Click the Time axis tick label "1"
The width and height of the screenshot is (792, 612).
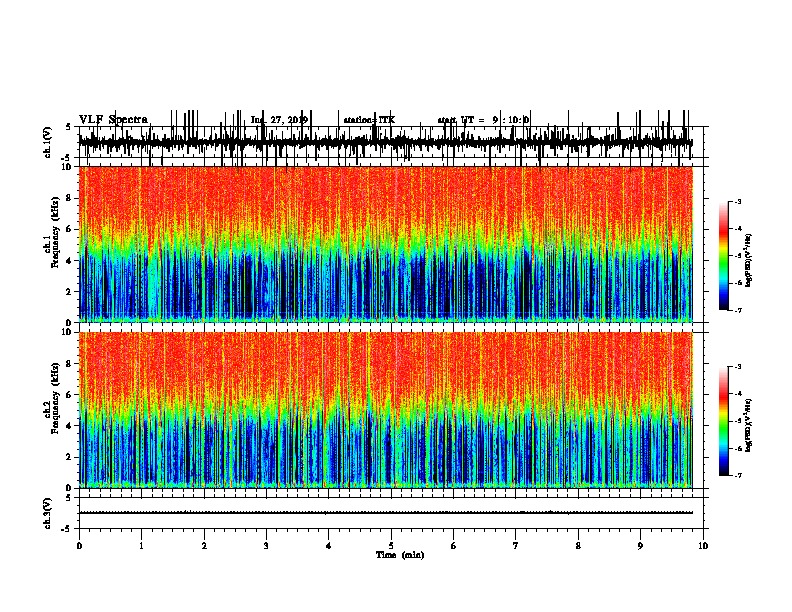[141, 546]
